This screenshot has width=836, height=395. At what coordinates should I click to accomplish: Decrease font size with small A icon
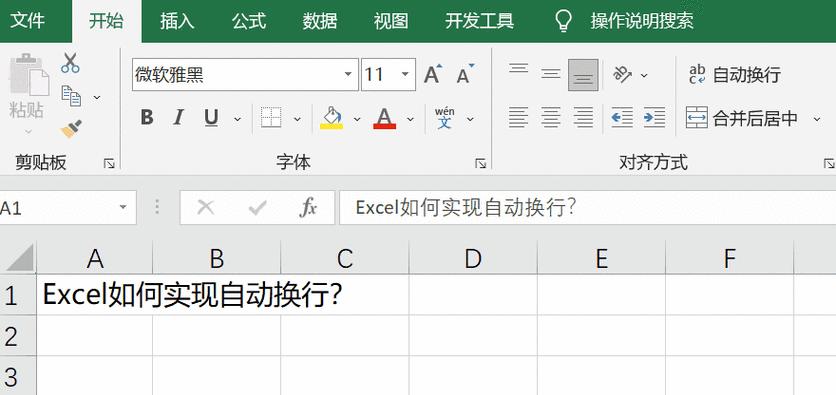pyautogui.click(x=465, y=74)
